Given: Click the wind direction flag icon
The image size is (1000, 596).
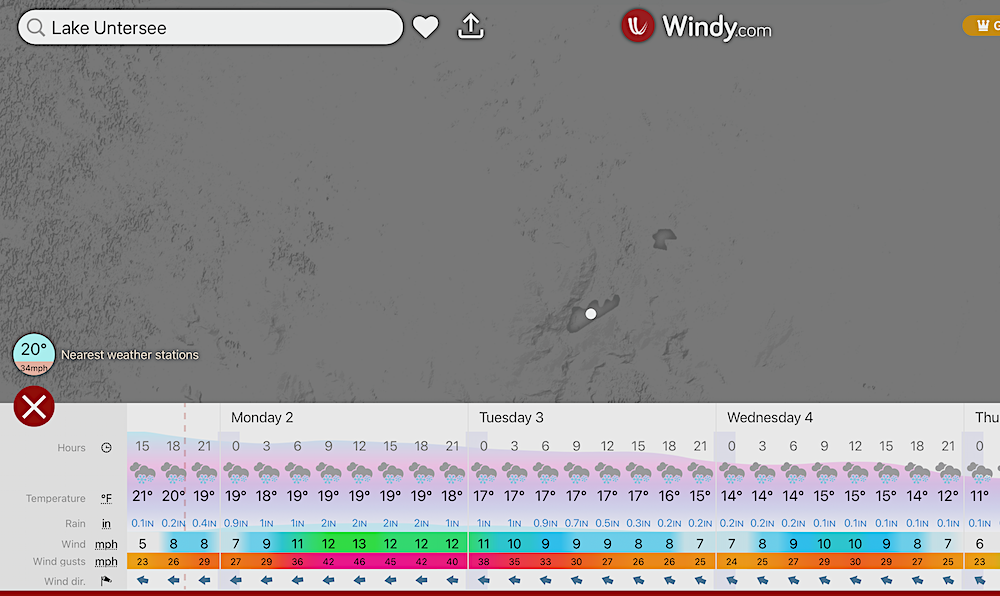Looking at the screenshot, I should tap(106, 580).
